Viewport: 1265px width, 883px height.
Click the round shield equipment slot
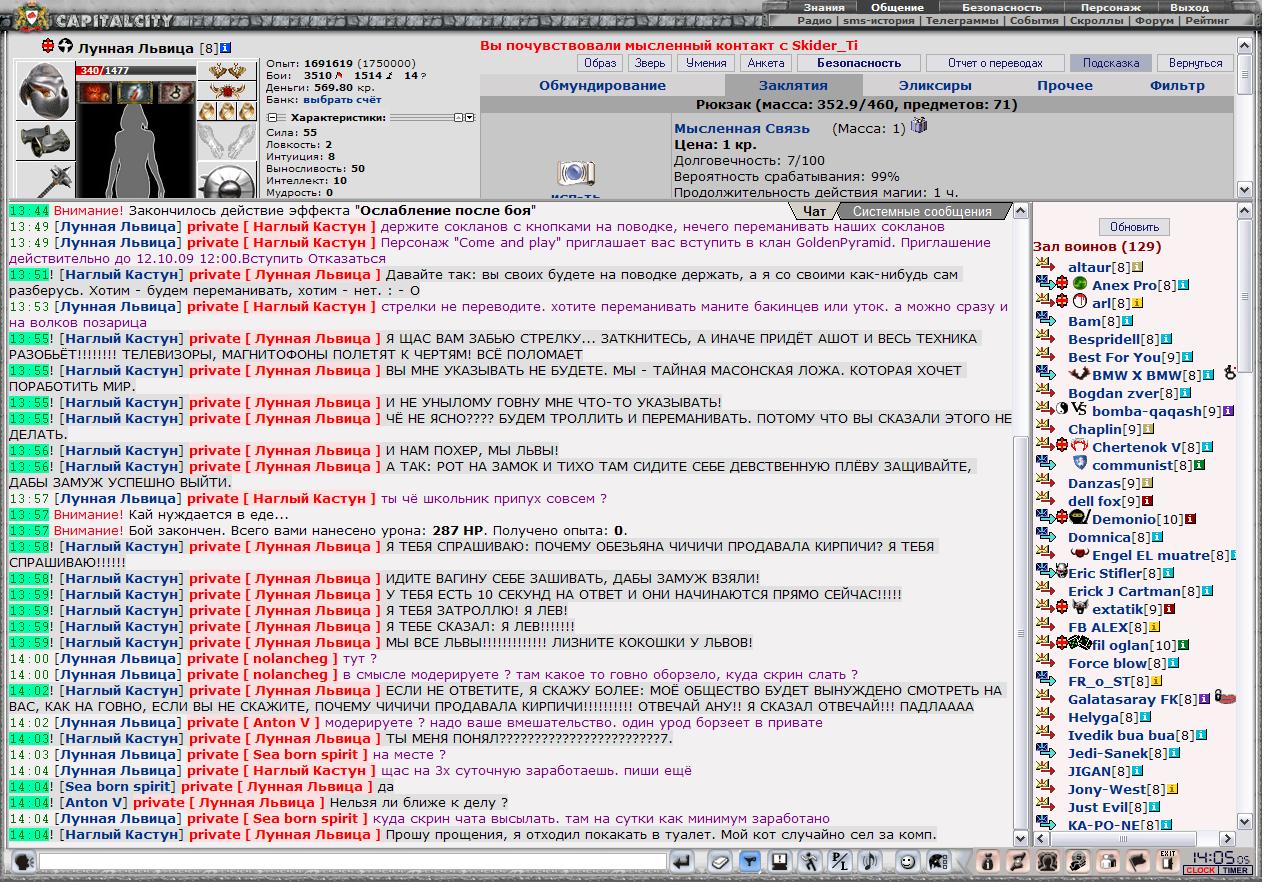click(227, 181)
